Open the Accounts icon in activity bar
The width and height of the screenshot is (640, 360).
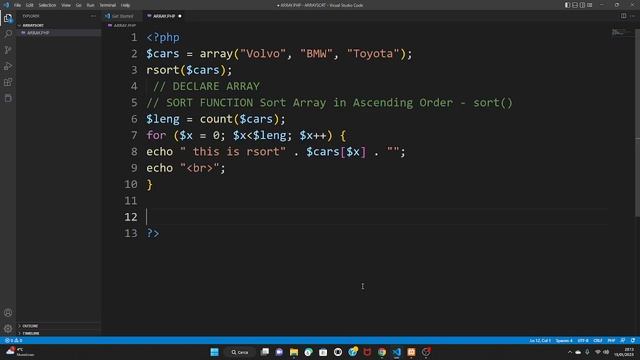pyautogui.click(x=8, y=313)
